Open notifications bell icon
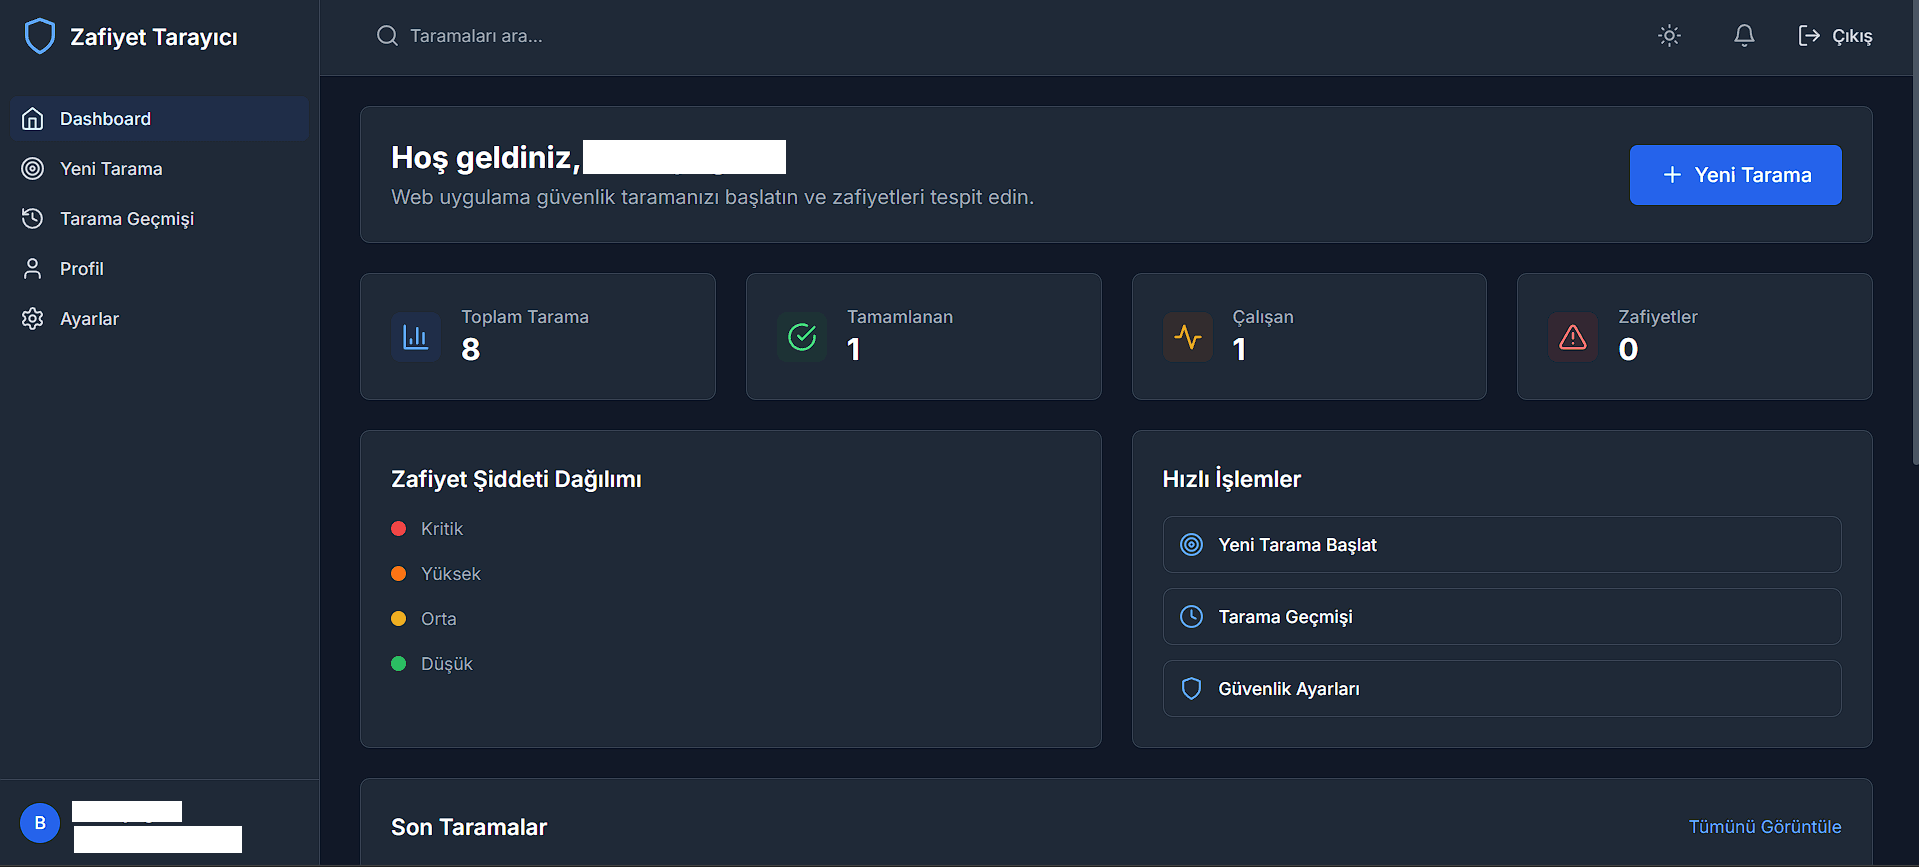 tap(1744, 36)
